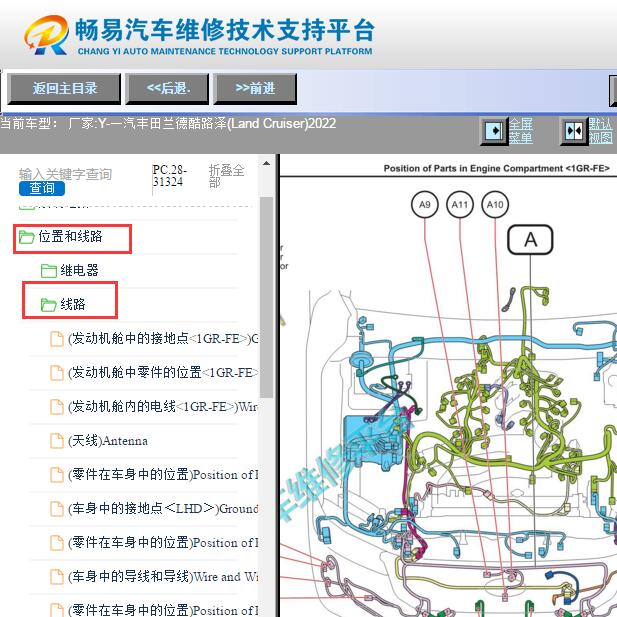Viewport: 617px width, 617px height.
Task: Open the (天线)Antenna document
Action: pyautogui.click(x=108, y=441)
